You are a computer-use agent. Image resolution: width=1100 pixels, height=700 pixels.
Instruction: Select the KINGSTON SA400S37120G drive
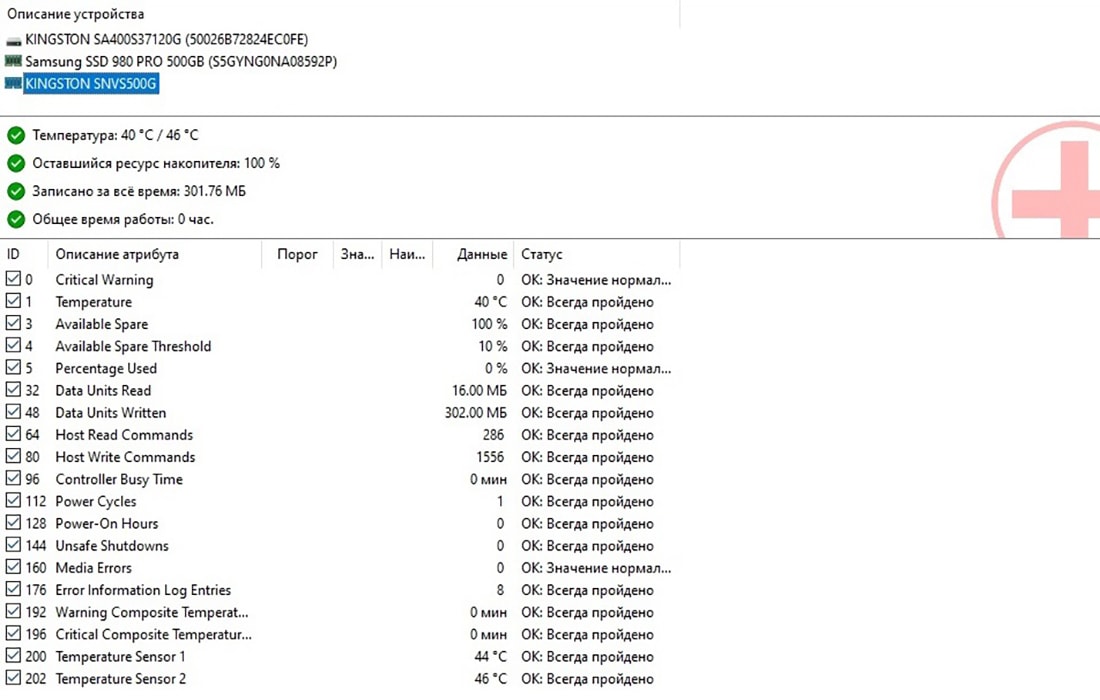click(x=166, y=39)
